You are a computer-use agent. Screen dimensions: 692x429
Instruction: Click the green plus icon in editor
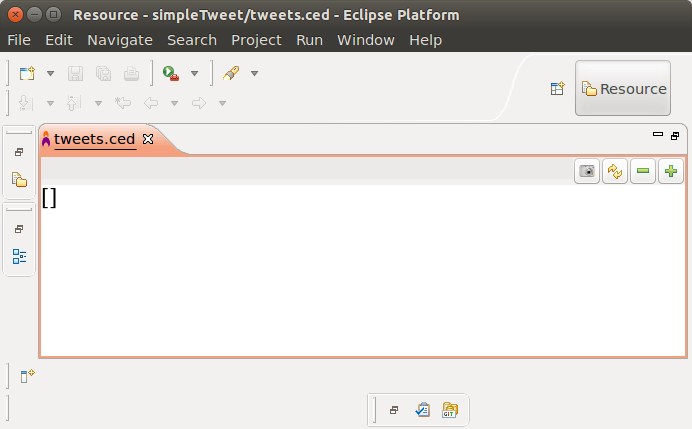coord(670,171)
